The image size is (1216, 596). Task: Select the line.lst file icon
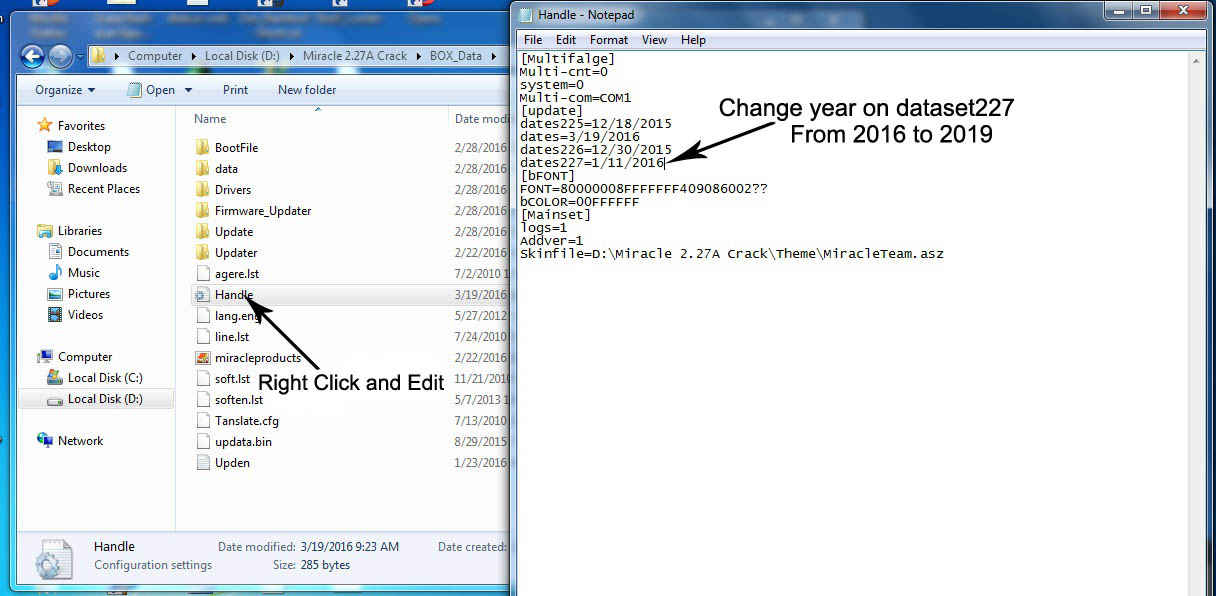202,336
